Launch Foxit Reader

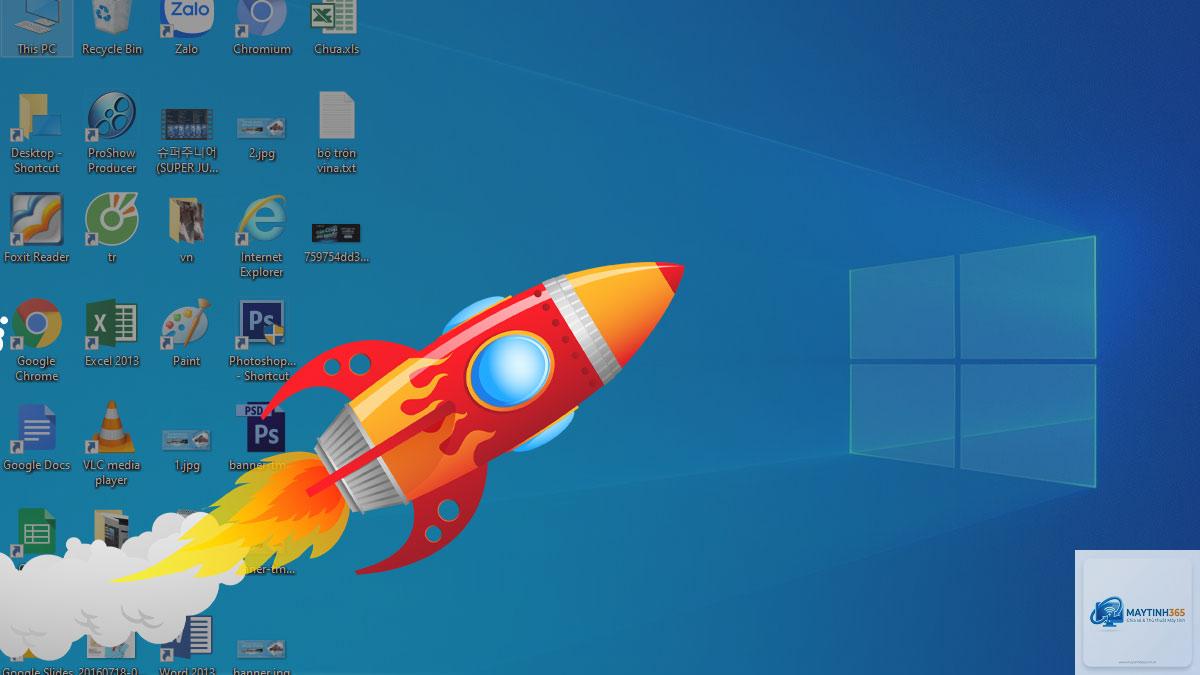[x=37, y=229]
